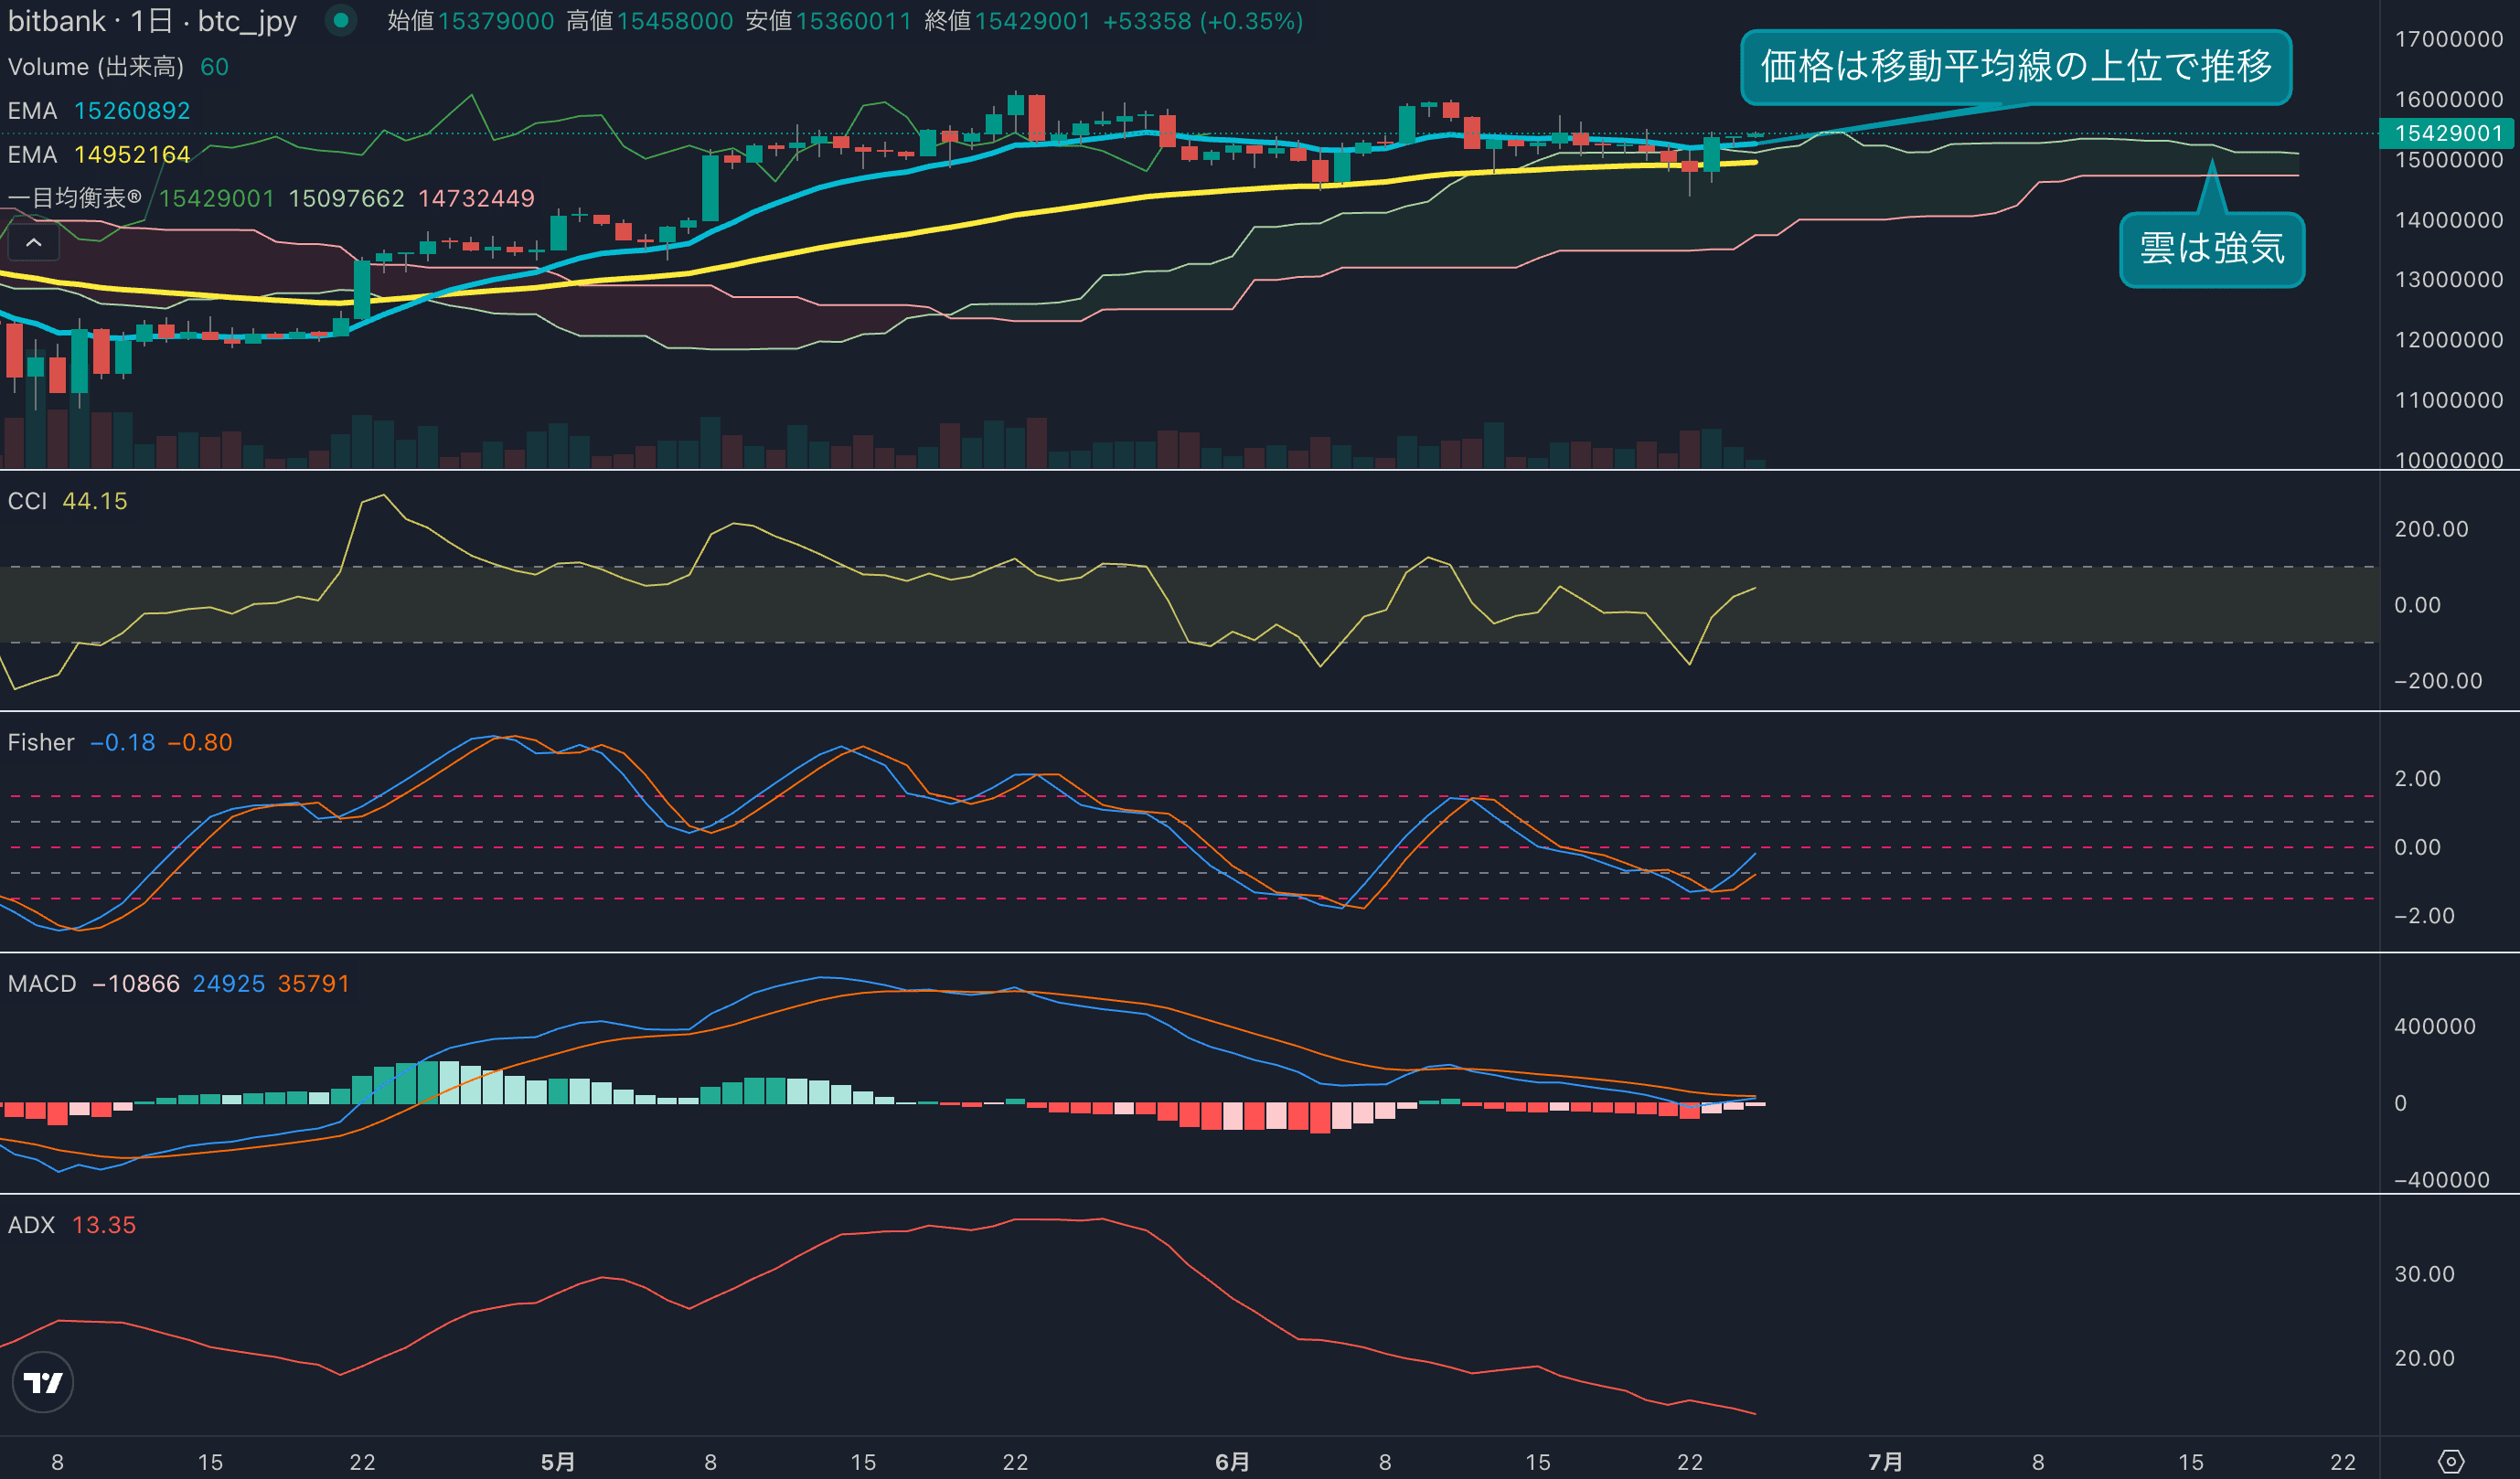This screenshot has height=1479, width=2520.
Task: Select the cyan EMA 15260892 legend
Action: click(98, 111)
